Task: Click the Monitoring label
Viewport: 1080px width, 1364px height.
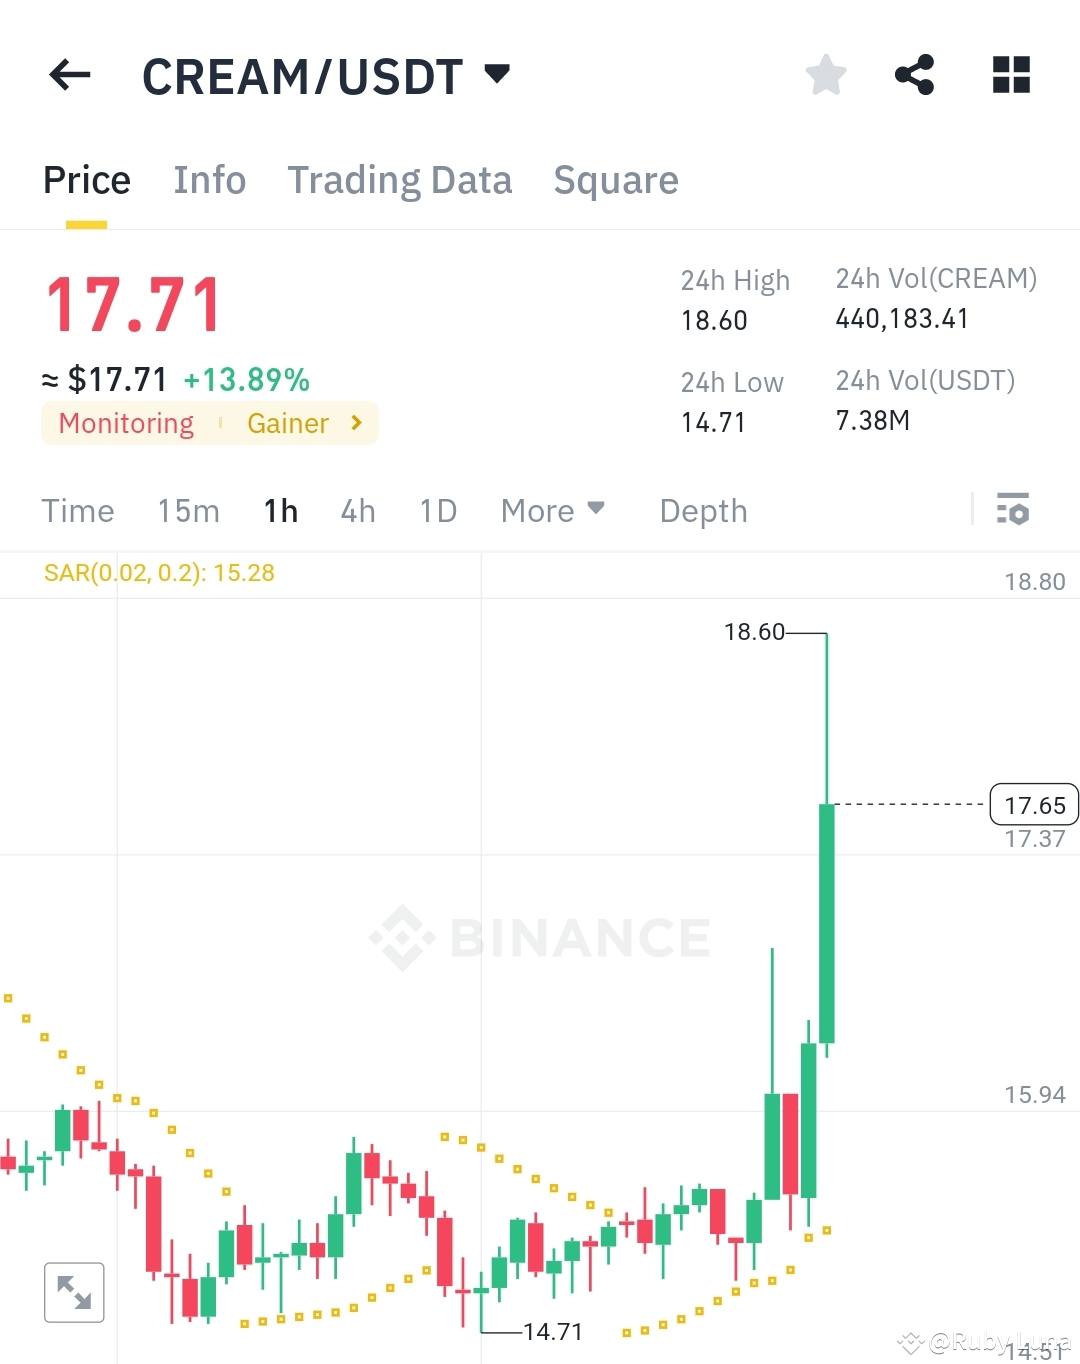Action: click(x=124, y=423)
